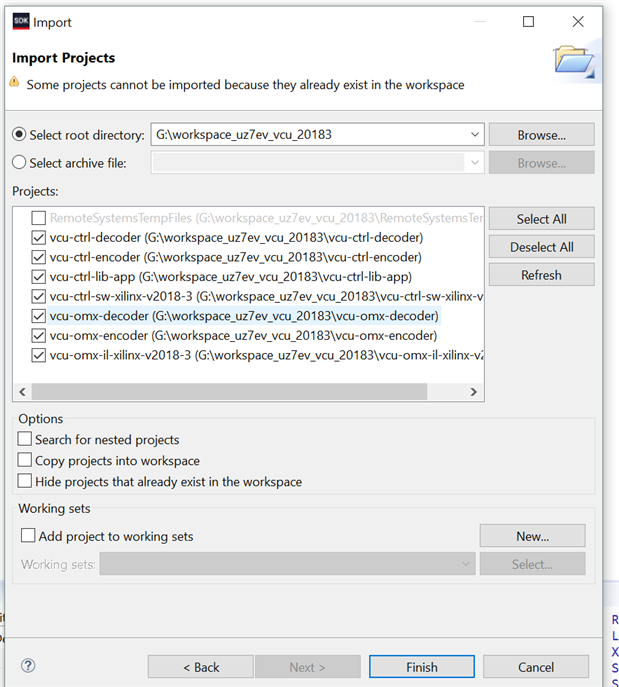The image size is (619, 687).
Task: Select the vcu-omx-decoder project row text
Action: [244, 316]
